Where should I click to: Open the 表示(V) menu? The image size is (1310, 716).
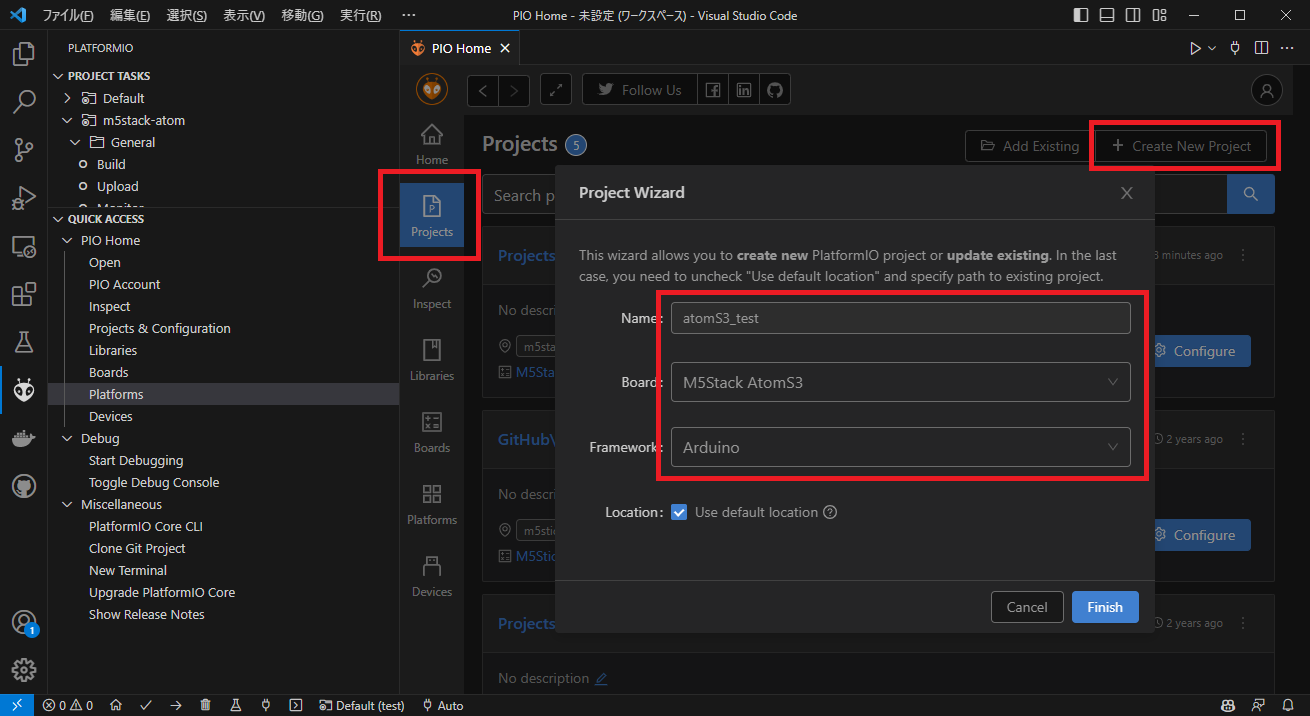[x=244, y=16]
